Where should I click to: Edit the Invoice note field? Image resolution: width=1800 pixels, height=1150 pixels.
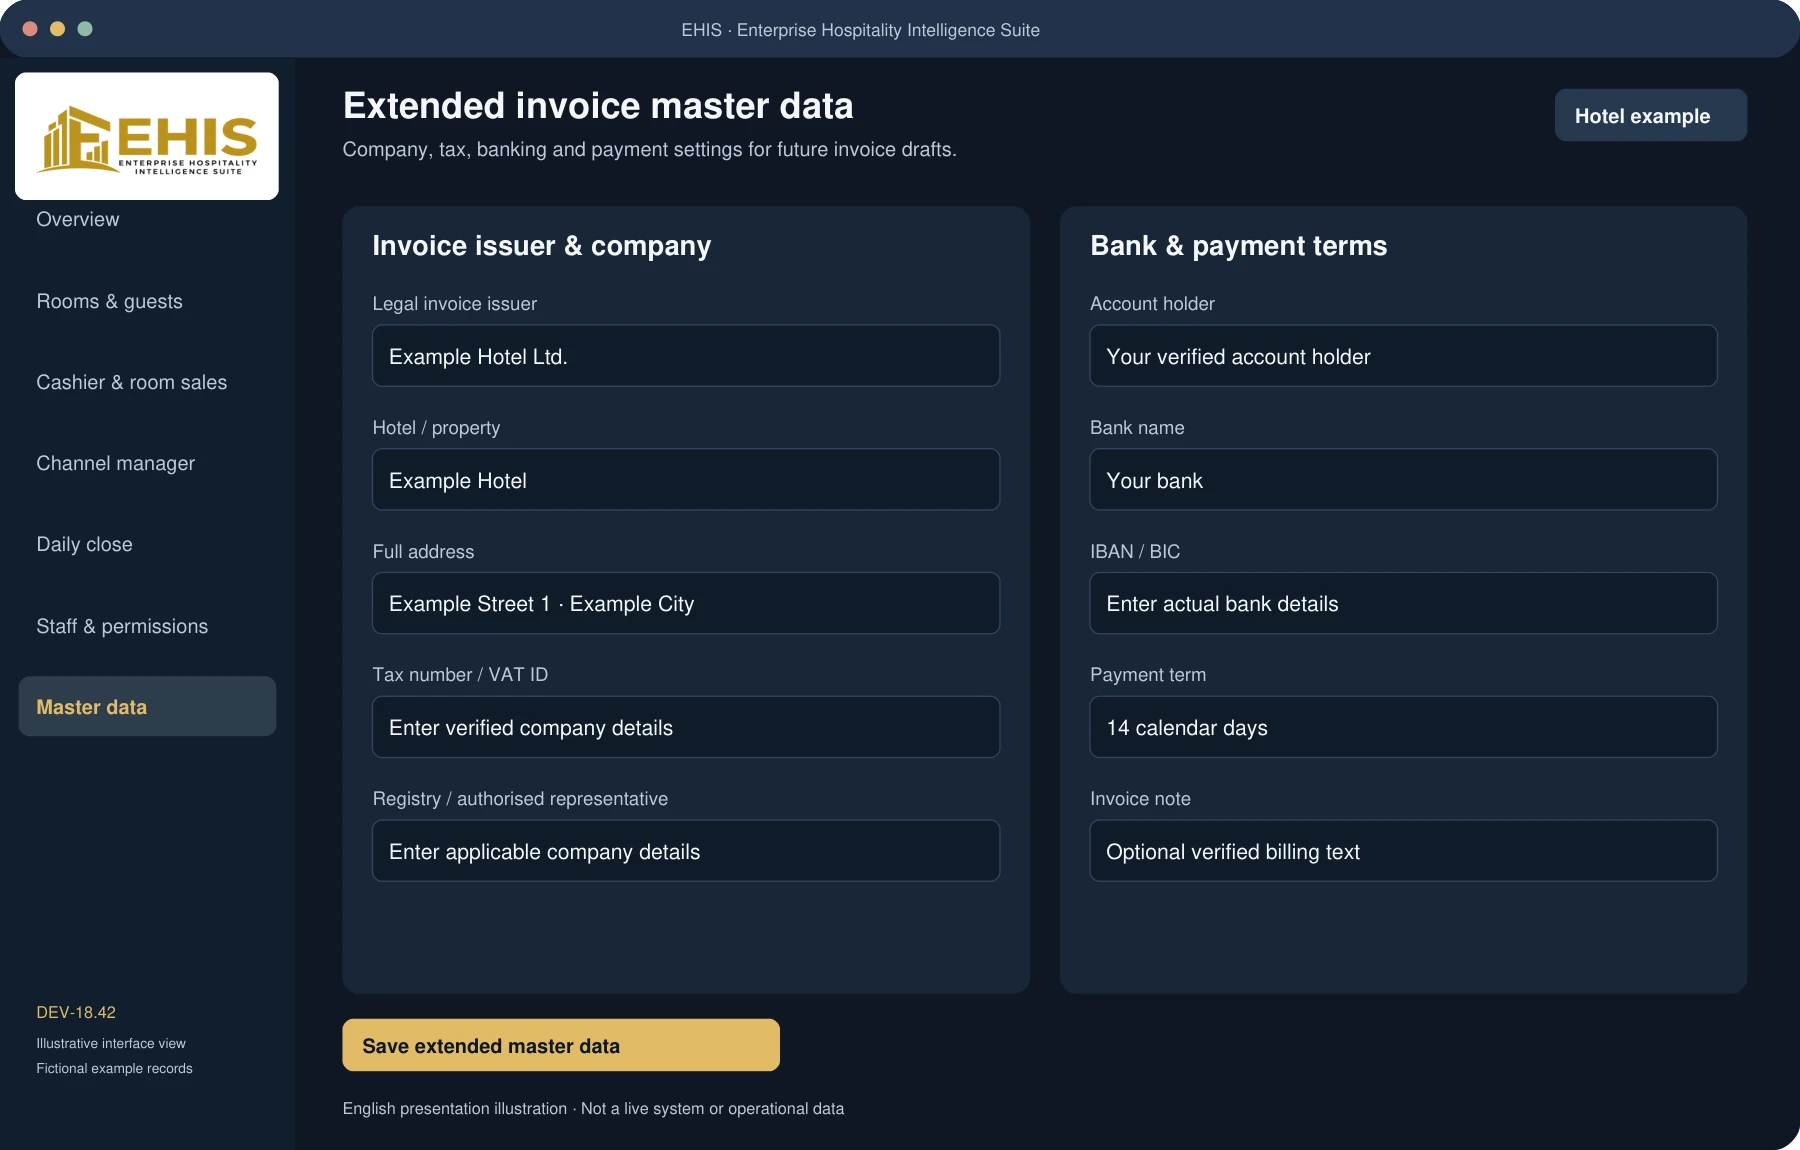point(1403,851)
